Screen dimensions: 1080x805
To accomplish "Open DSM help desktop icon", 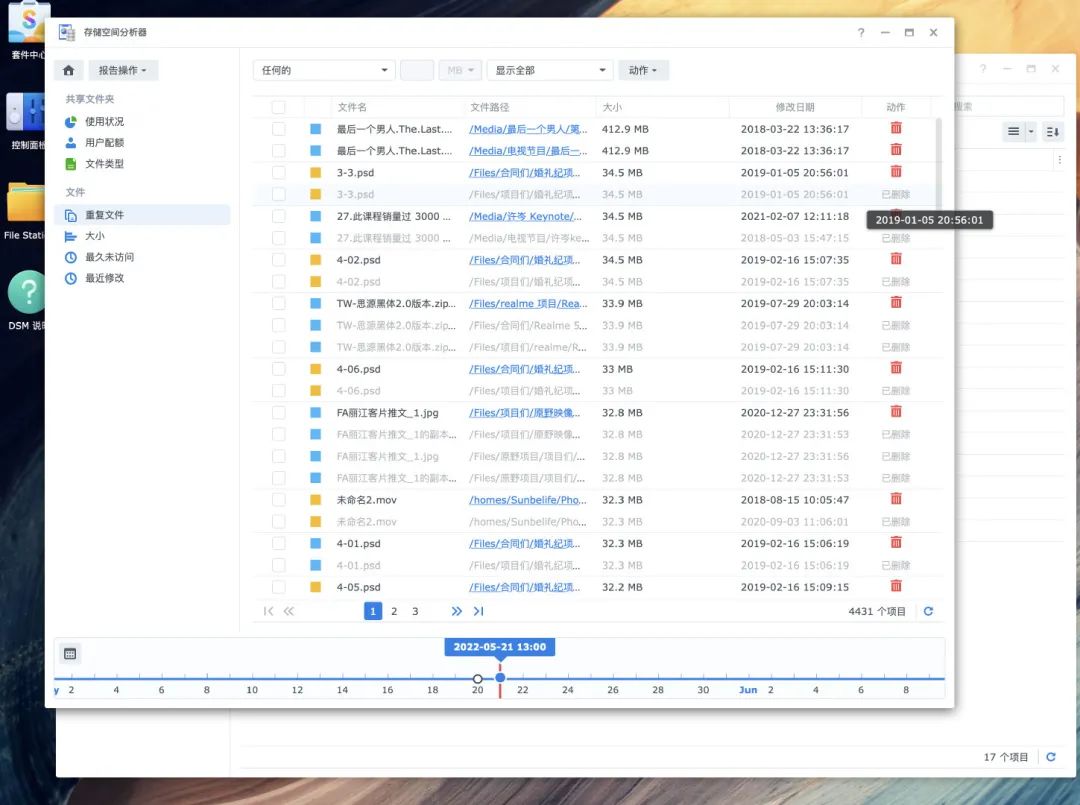I will [26, 300].
